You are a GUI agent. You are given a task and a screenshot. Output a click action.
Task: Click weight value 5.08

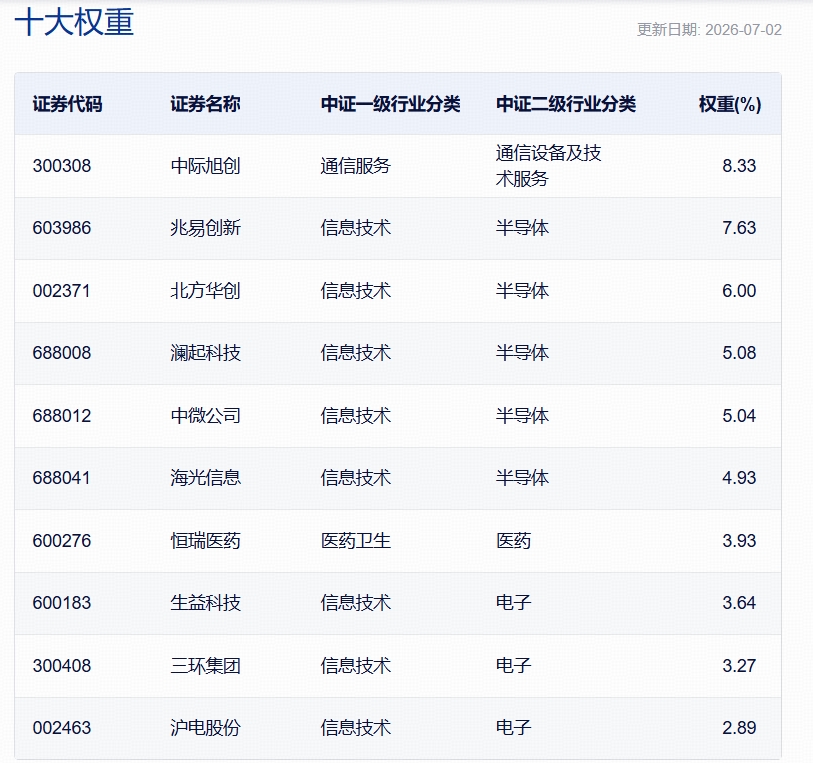(739, 353)
